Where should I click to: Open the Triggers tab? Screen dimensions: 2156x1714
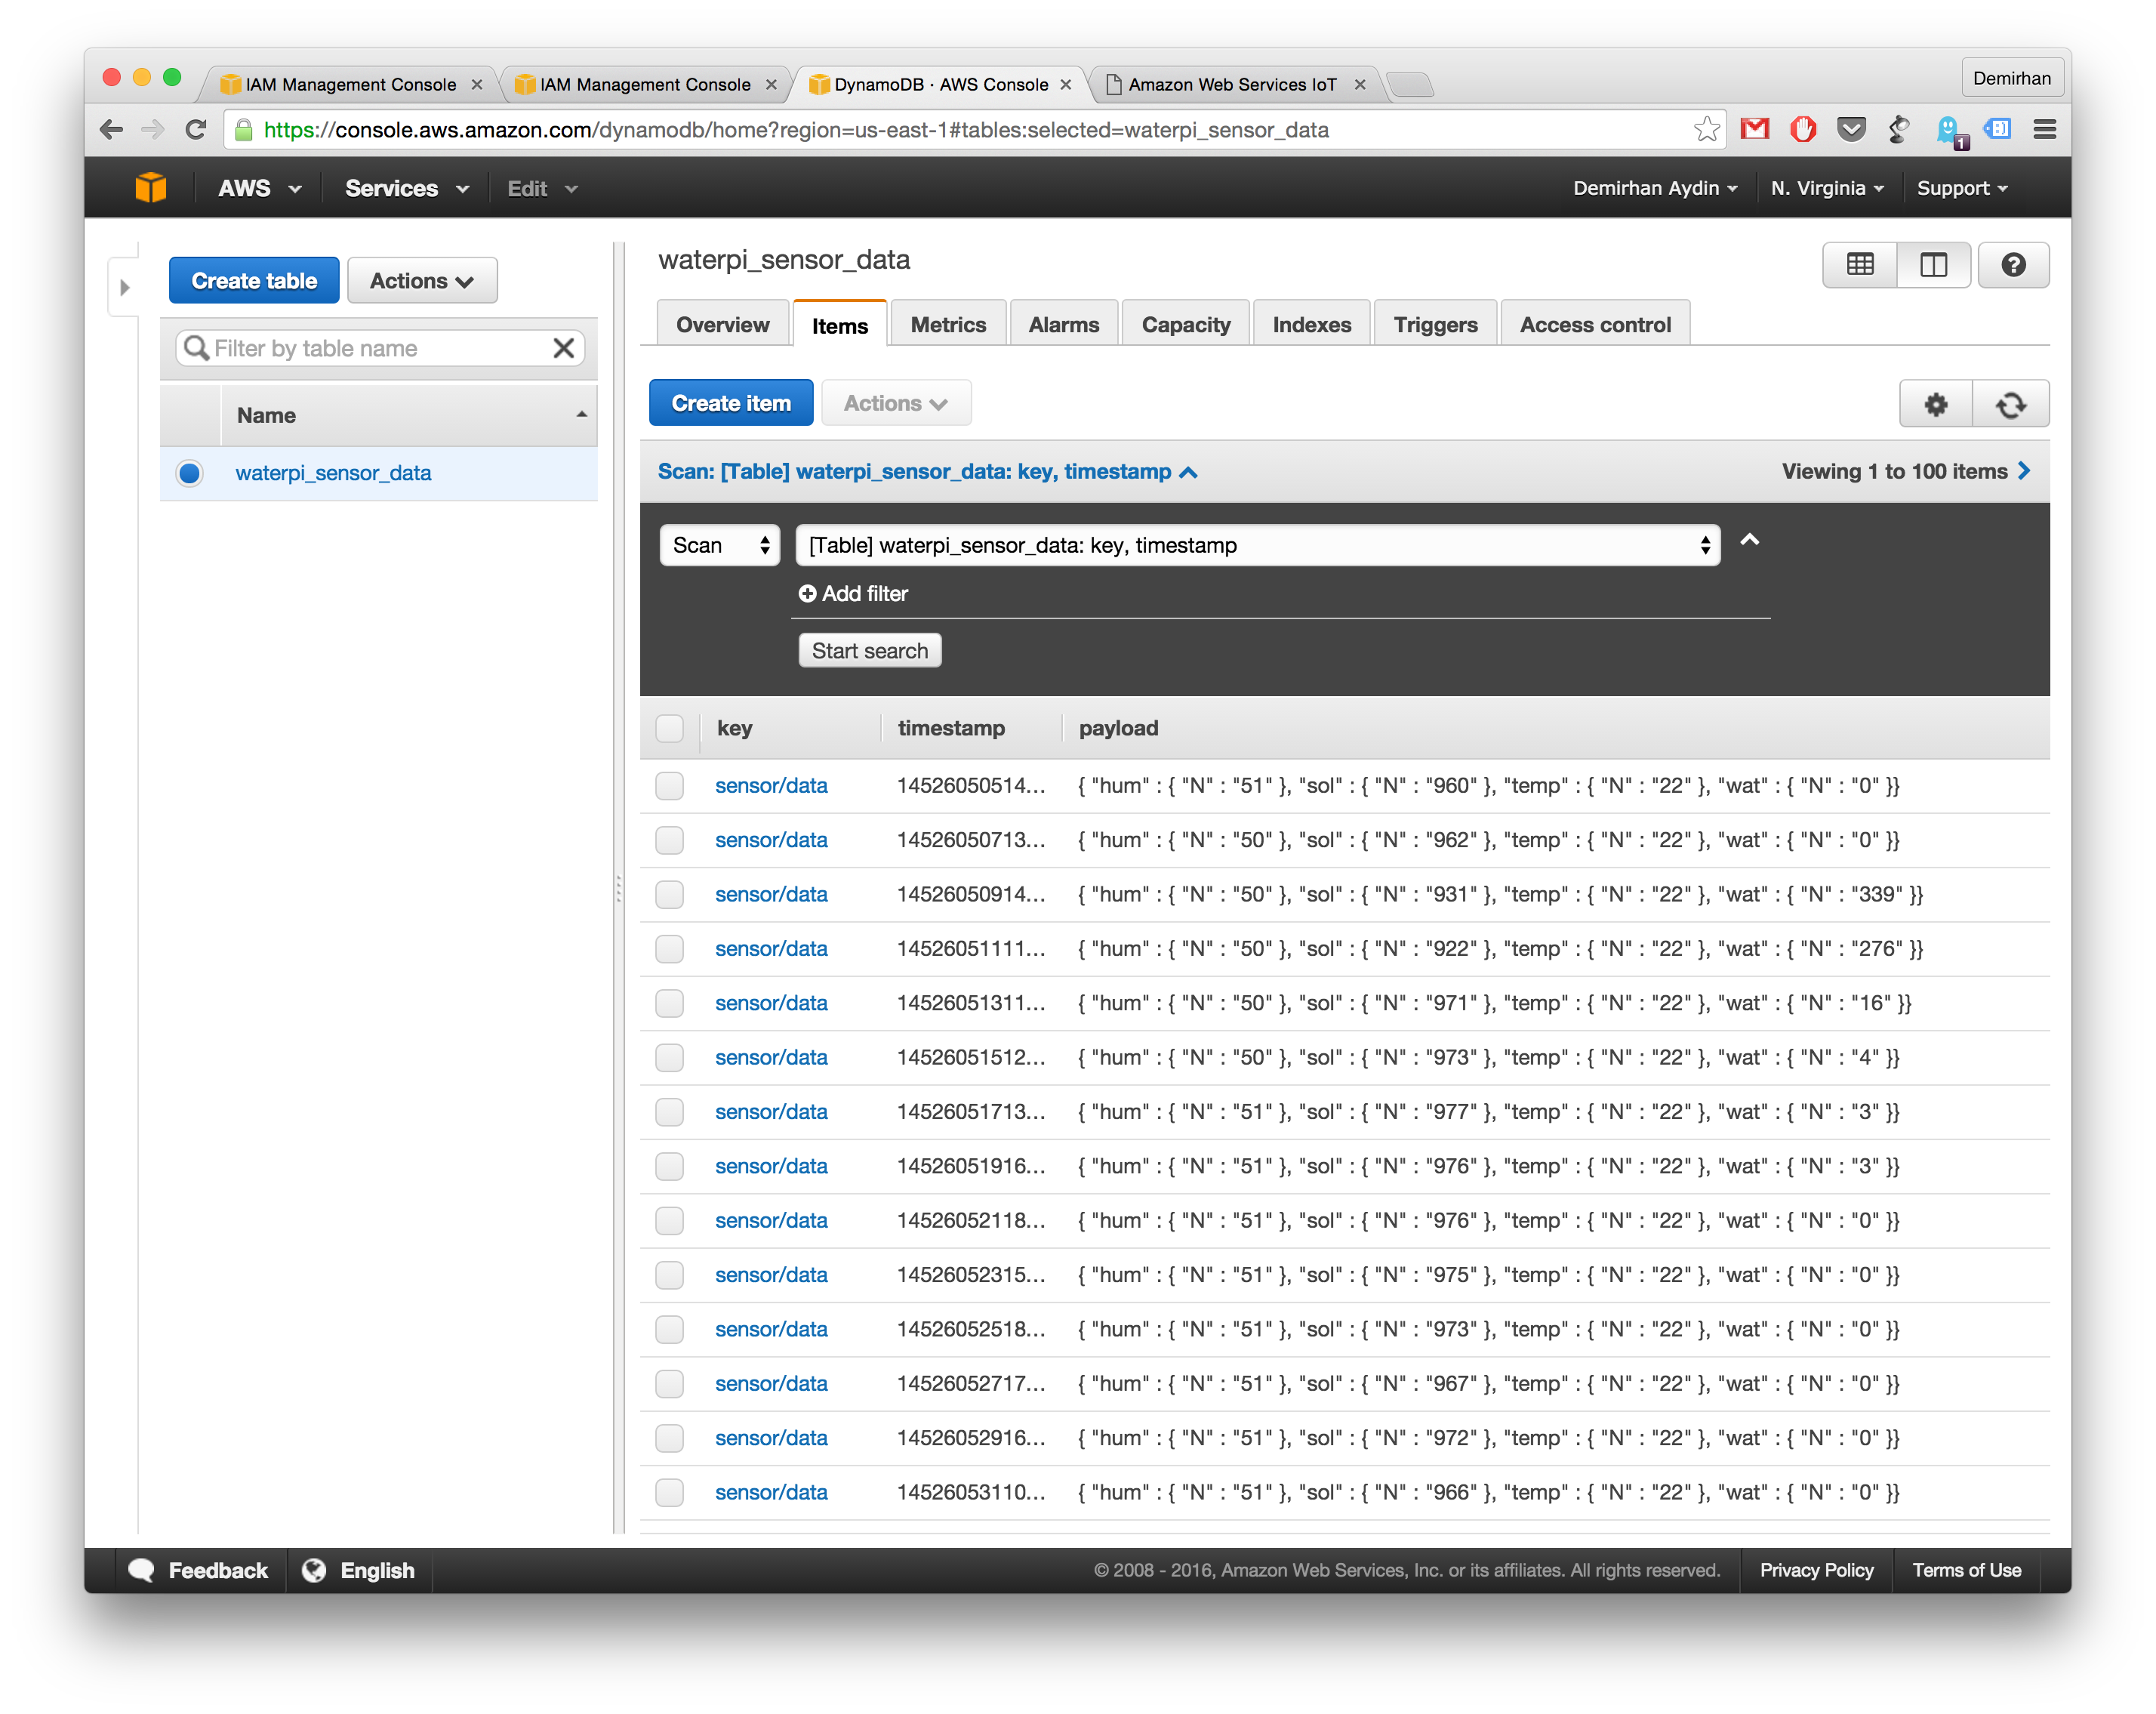tap(1434, 325)
